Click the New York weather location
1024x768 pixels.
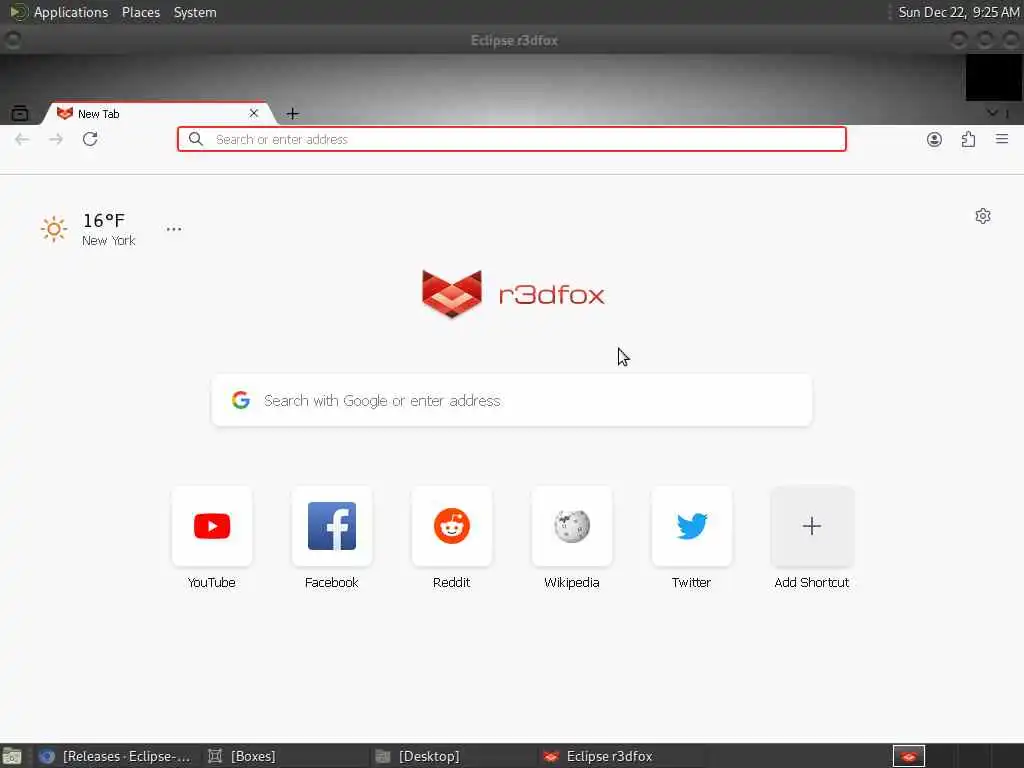(108, 240)
